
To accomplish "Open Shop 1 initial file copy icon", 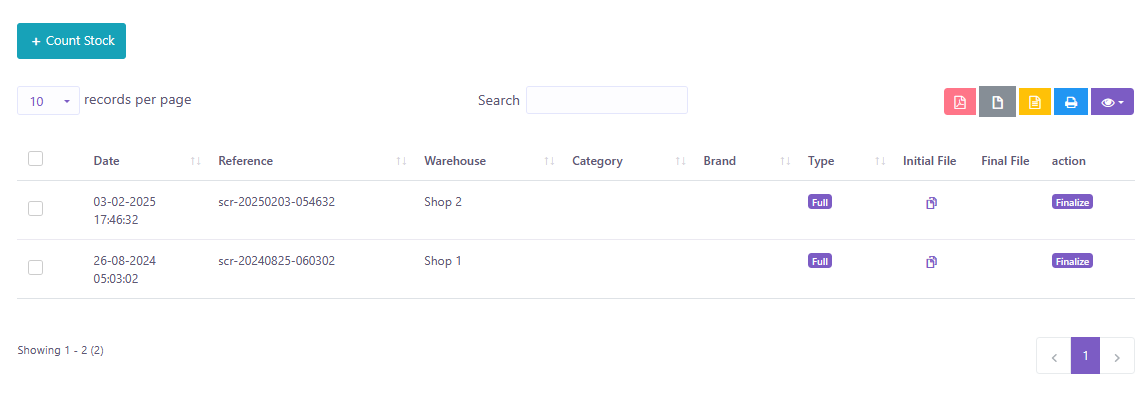I will tap(931, 261).
